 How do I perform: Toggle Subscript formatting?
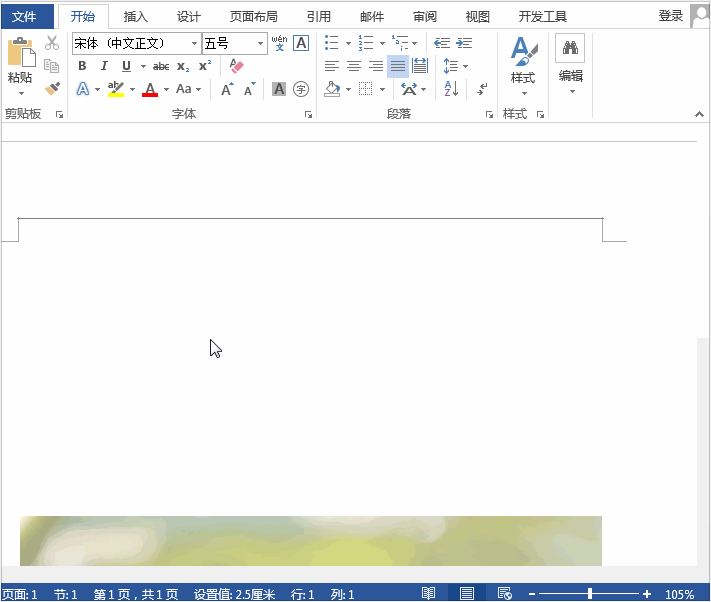click(183, 67)
